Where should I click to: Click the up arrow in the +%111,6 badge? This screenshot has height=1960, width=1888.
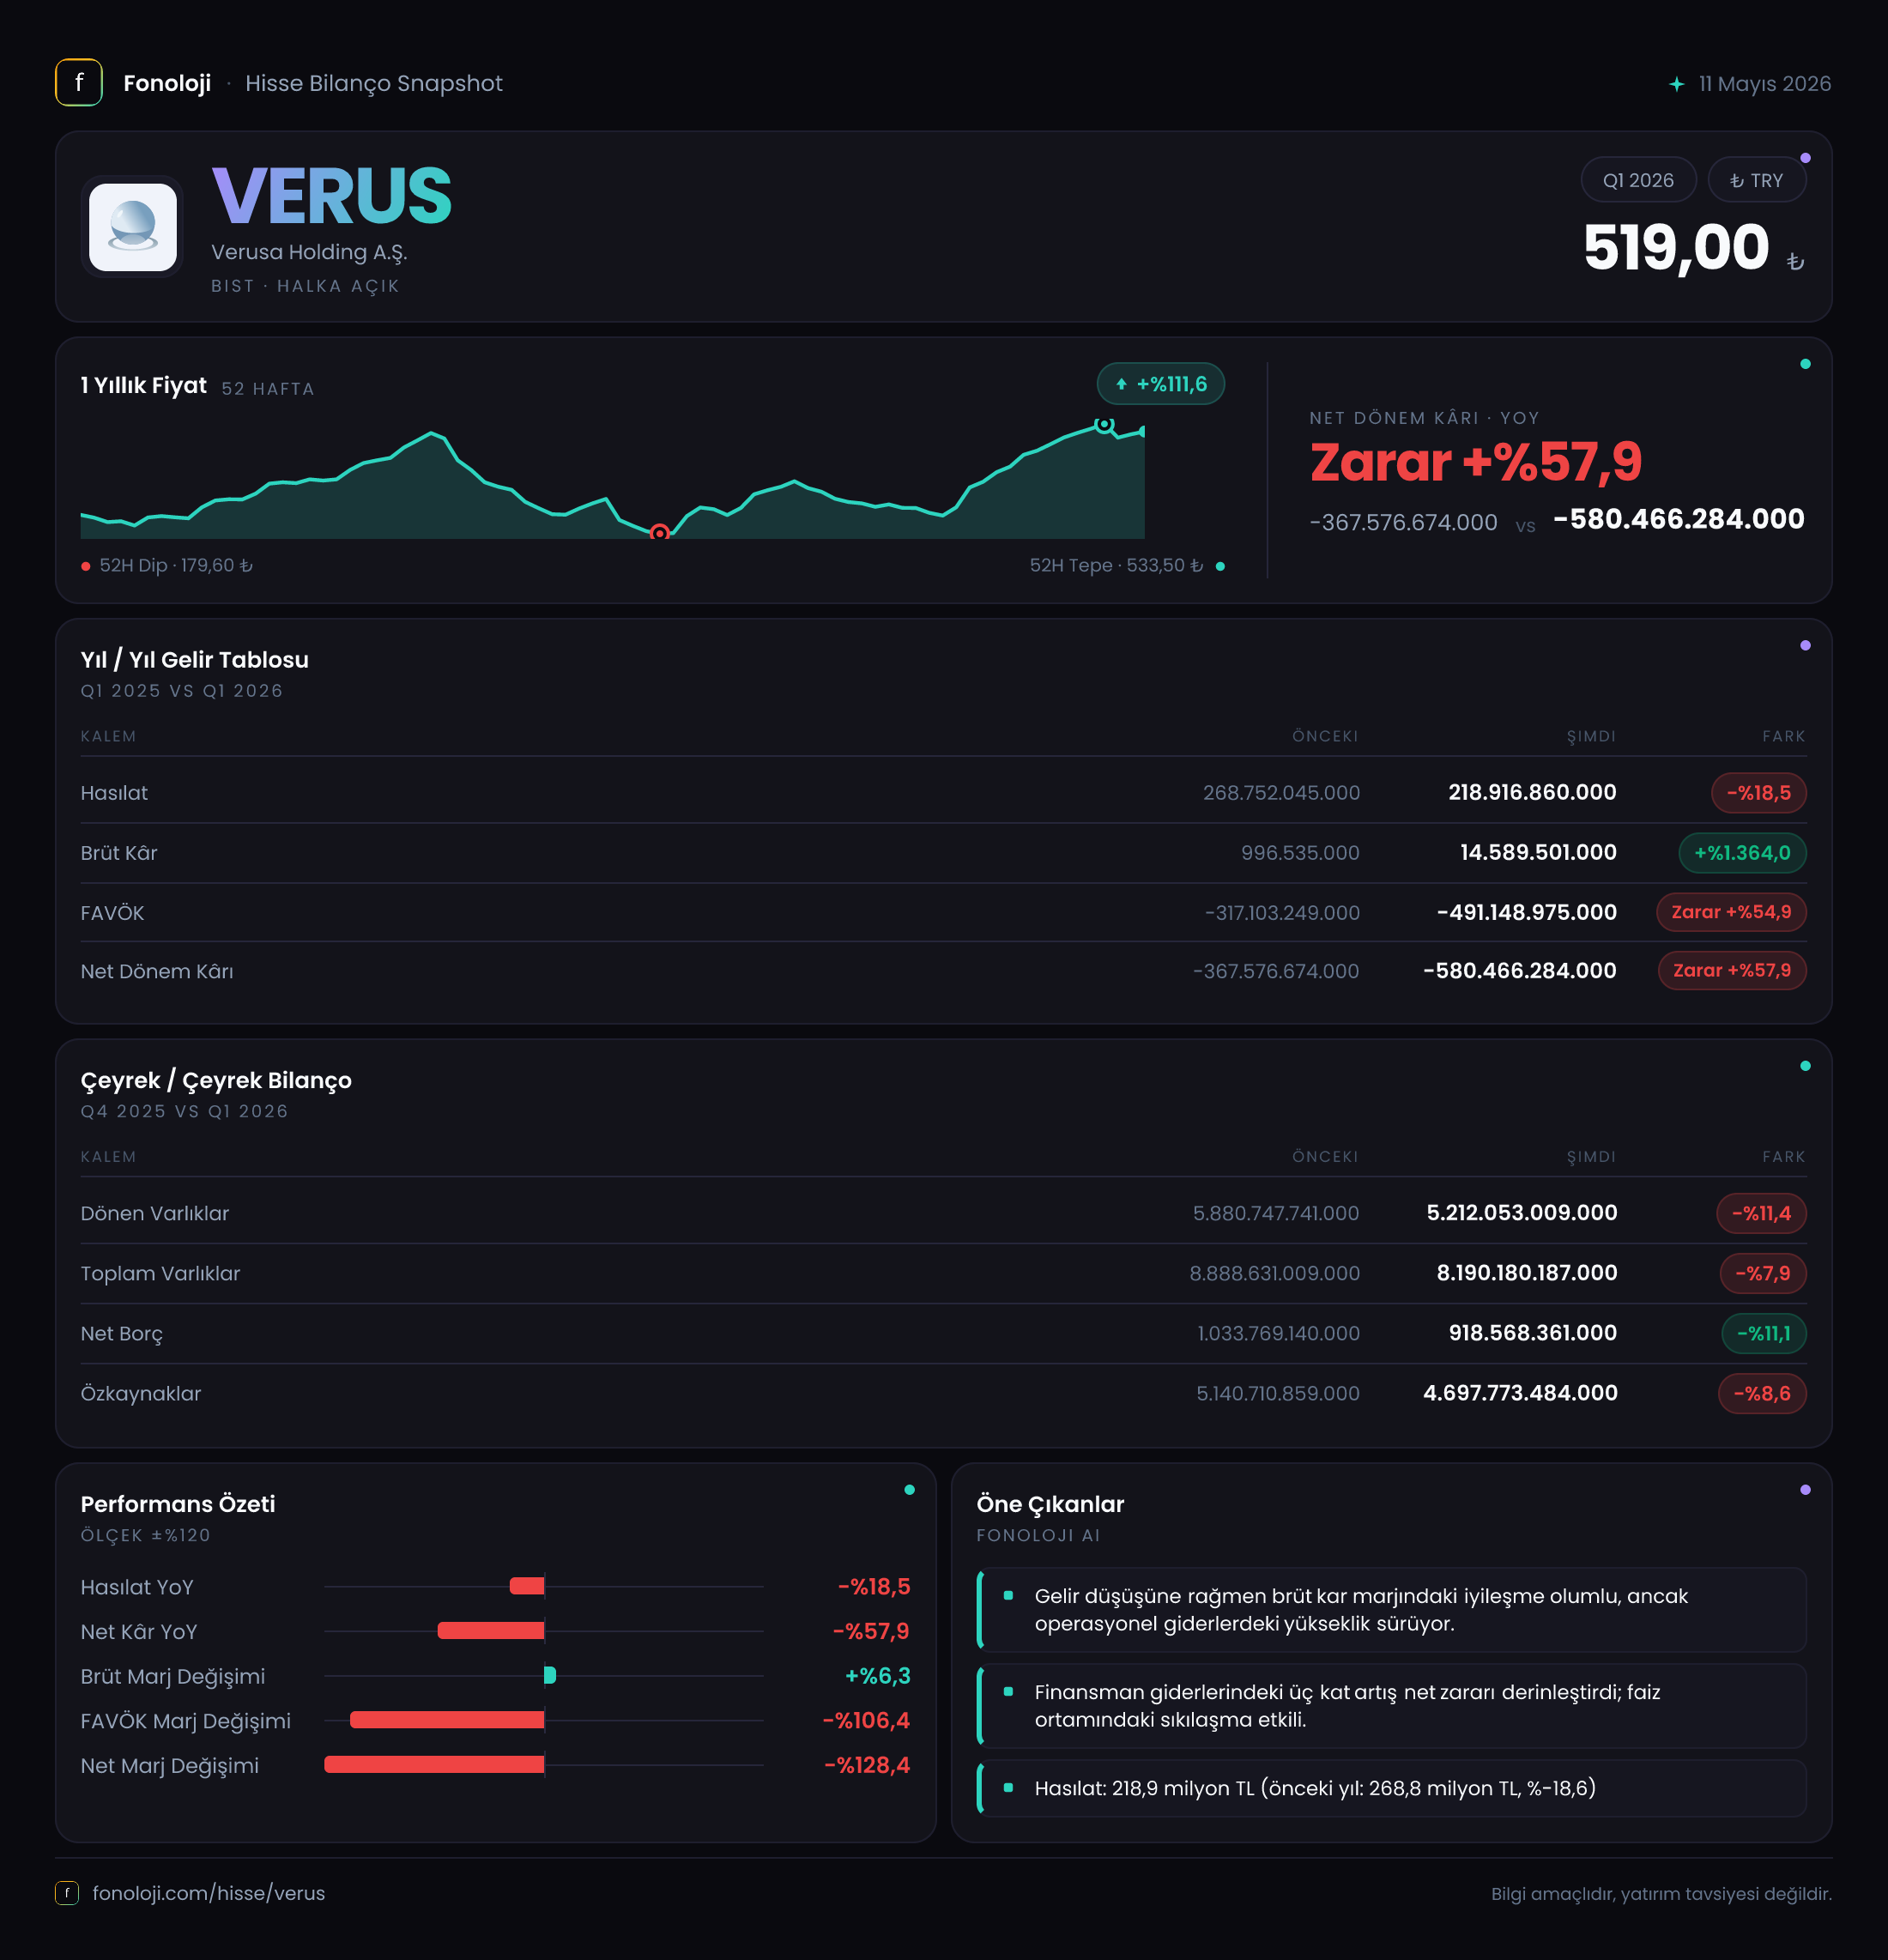pyautogui.click(x=1121, y=384)
